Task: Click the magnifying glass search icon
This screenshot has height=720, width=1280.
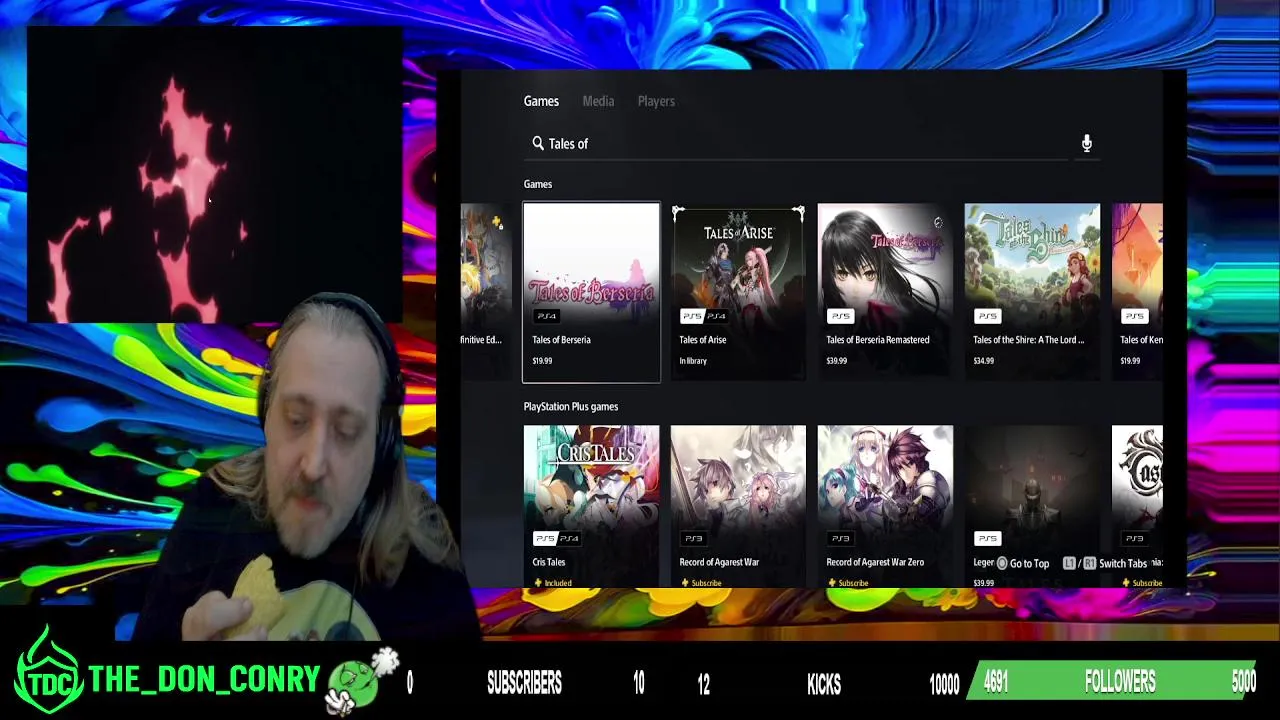Action: coord(538,143)
